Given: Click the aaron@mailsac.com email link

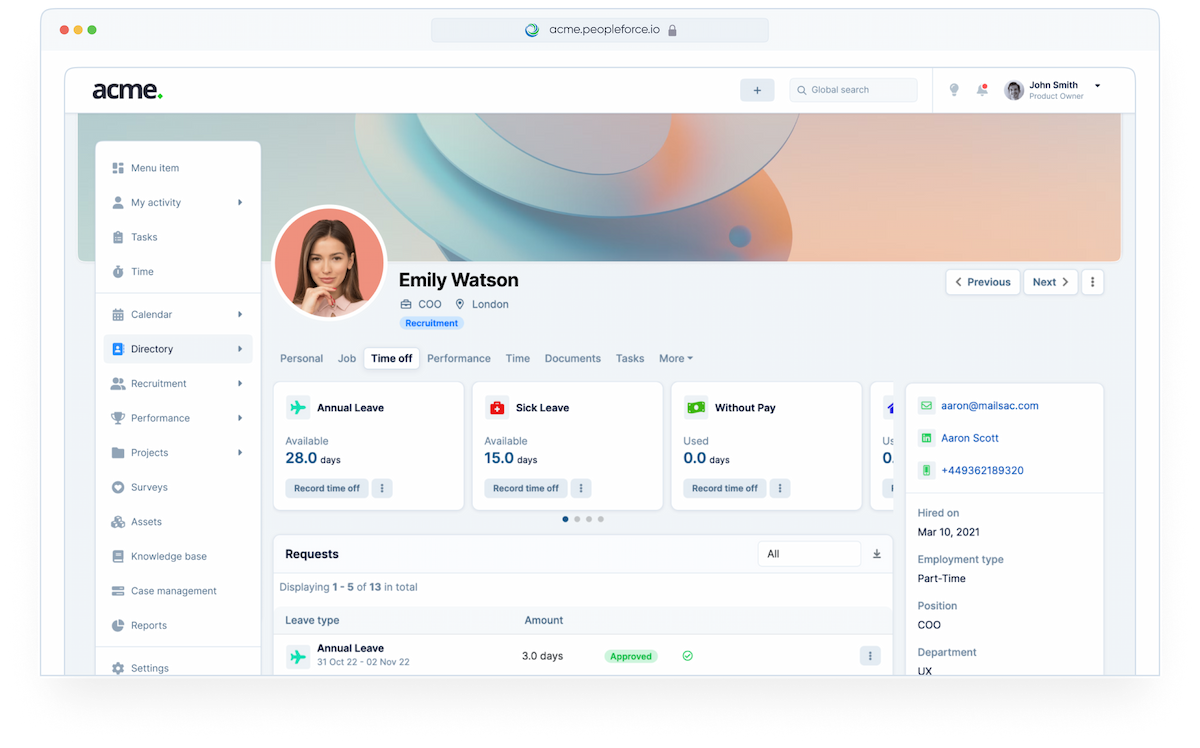Looking at the screenshot, I should click(989, 406).
